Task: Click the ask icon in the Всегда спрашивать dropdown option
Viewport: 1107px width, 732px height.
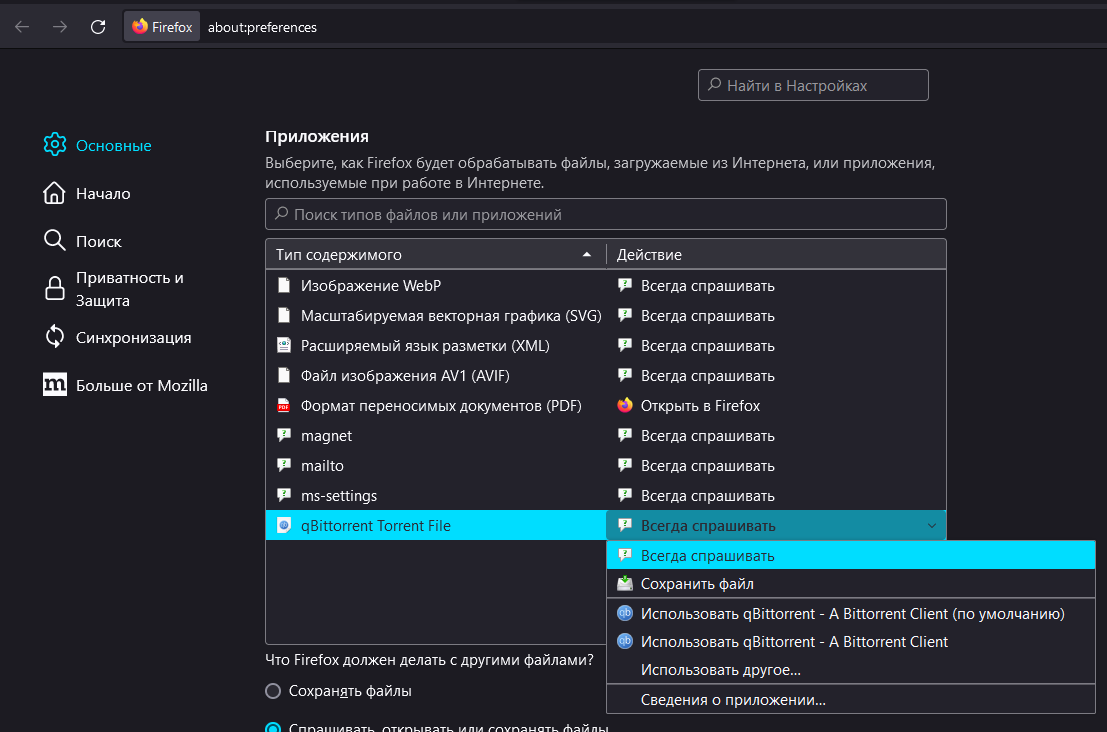Action: (x=625, y=555)
